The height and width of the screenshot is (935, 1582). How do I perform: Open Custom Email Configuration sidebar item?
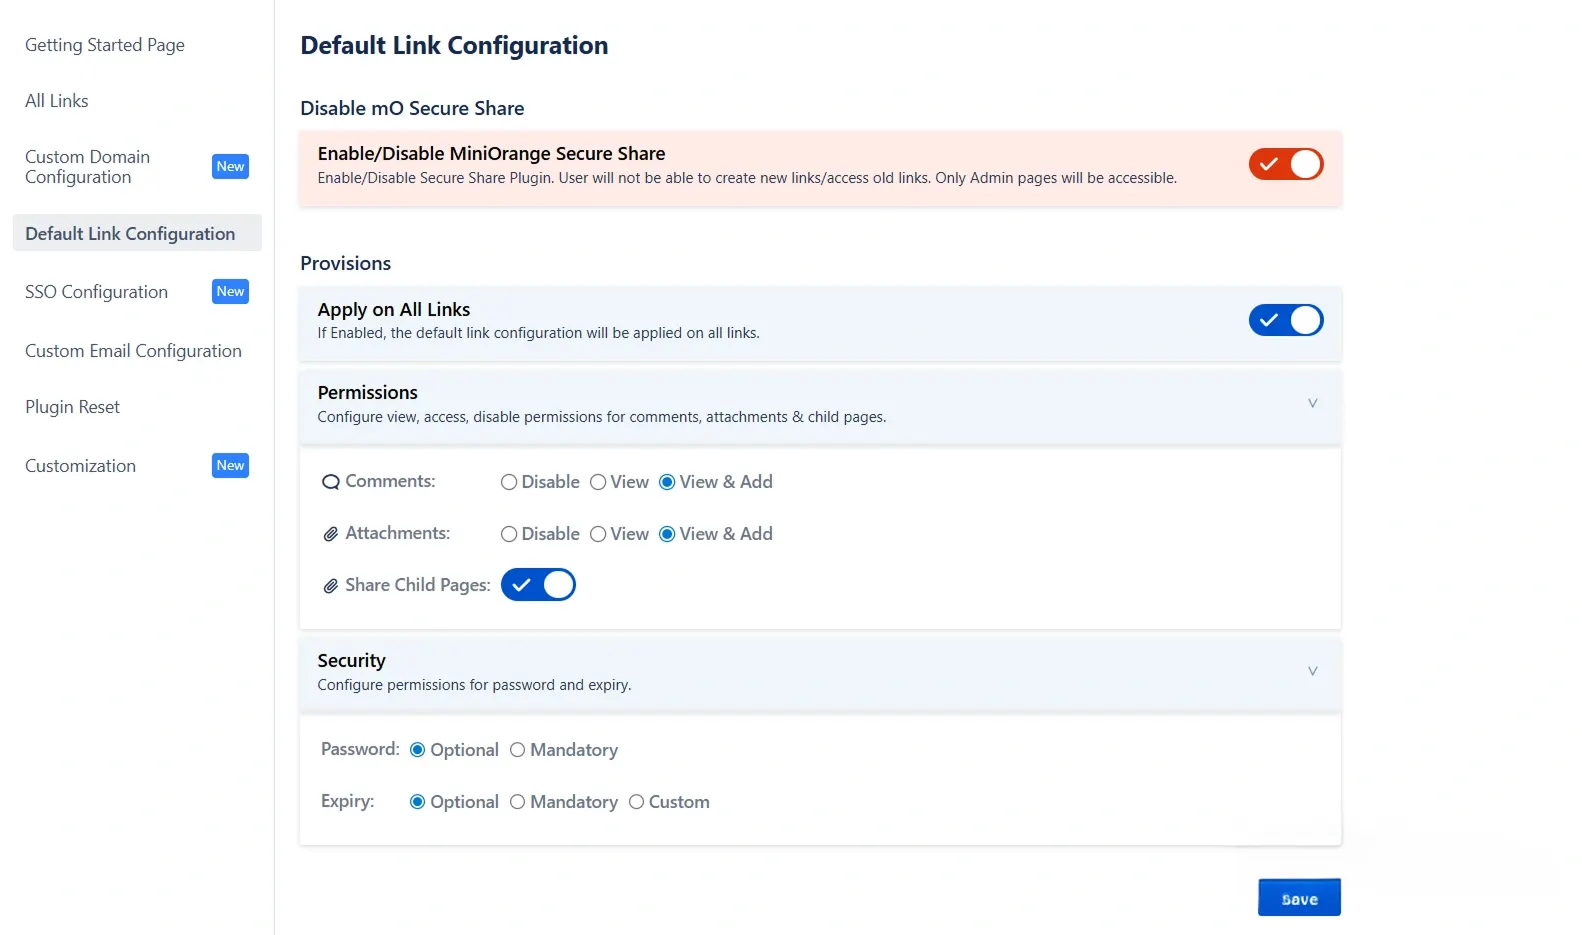(133, 351)
